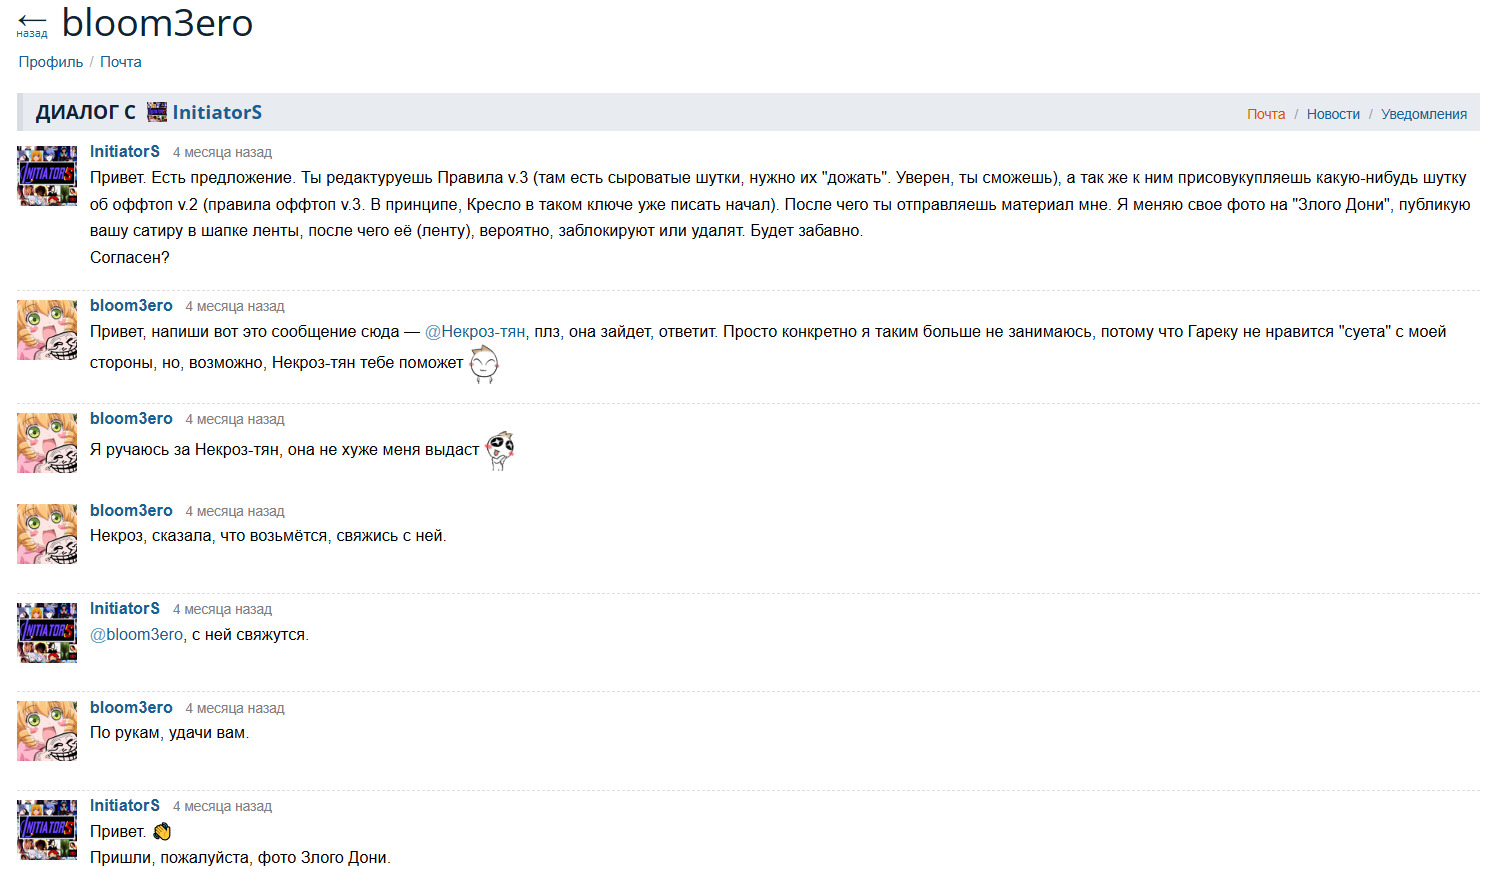
Task: Open InitiatorS avatar on first message
Action: tap(47, 175)
